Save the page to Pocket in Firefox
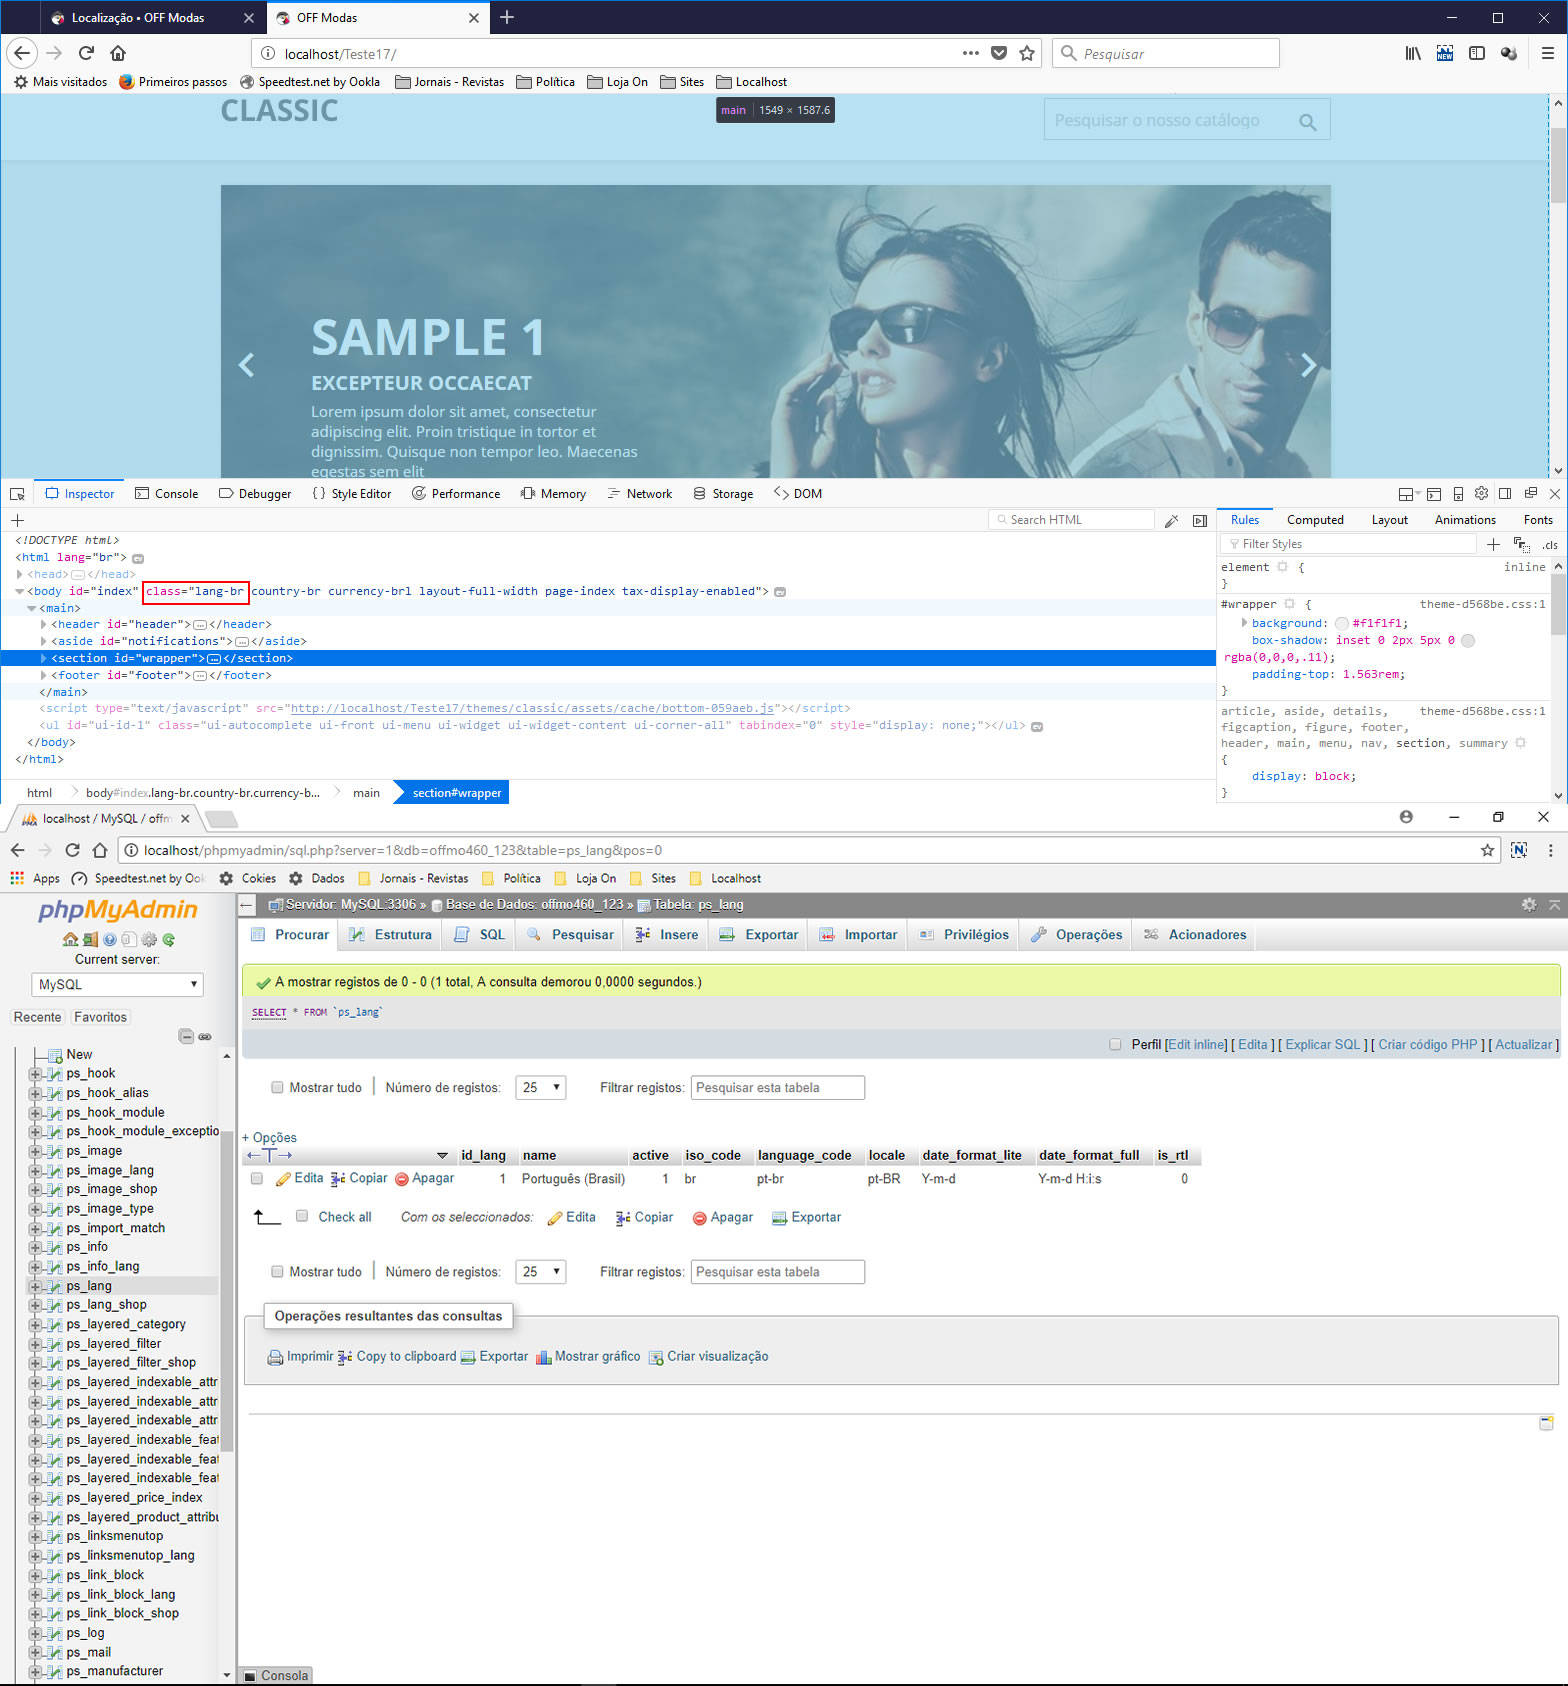This screenshot has width=1568, height=1686. click(999, 53)
